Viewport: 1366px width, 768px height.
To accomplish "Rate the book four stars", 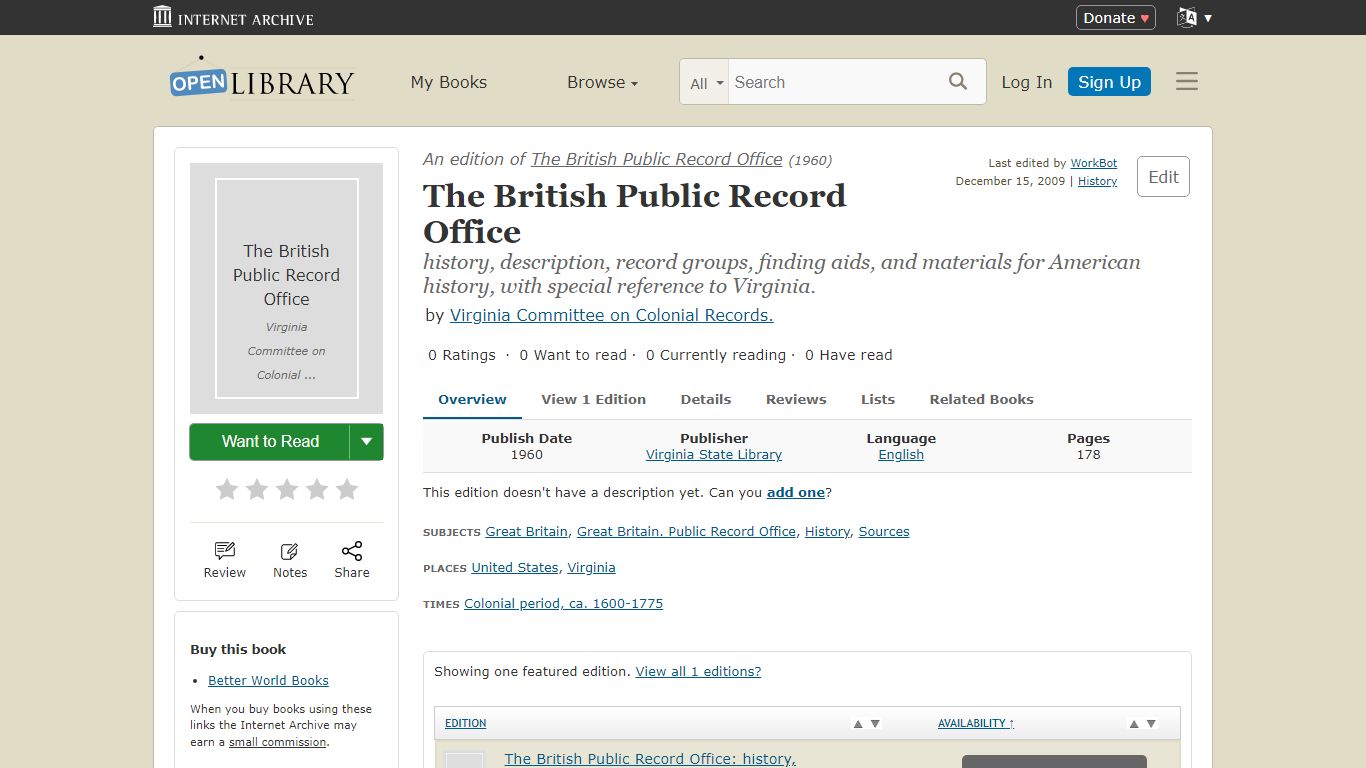I will pos(317,489).
